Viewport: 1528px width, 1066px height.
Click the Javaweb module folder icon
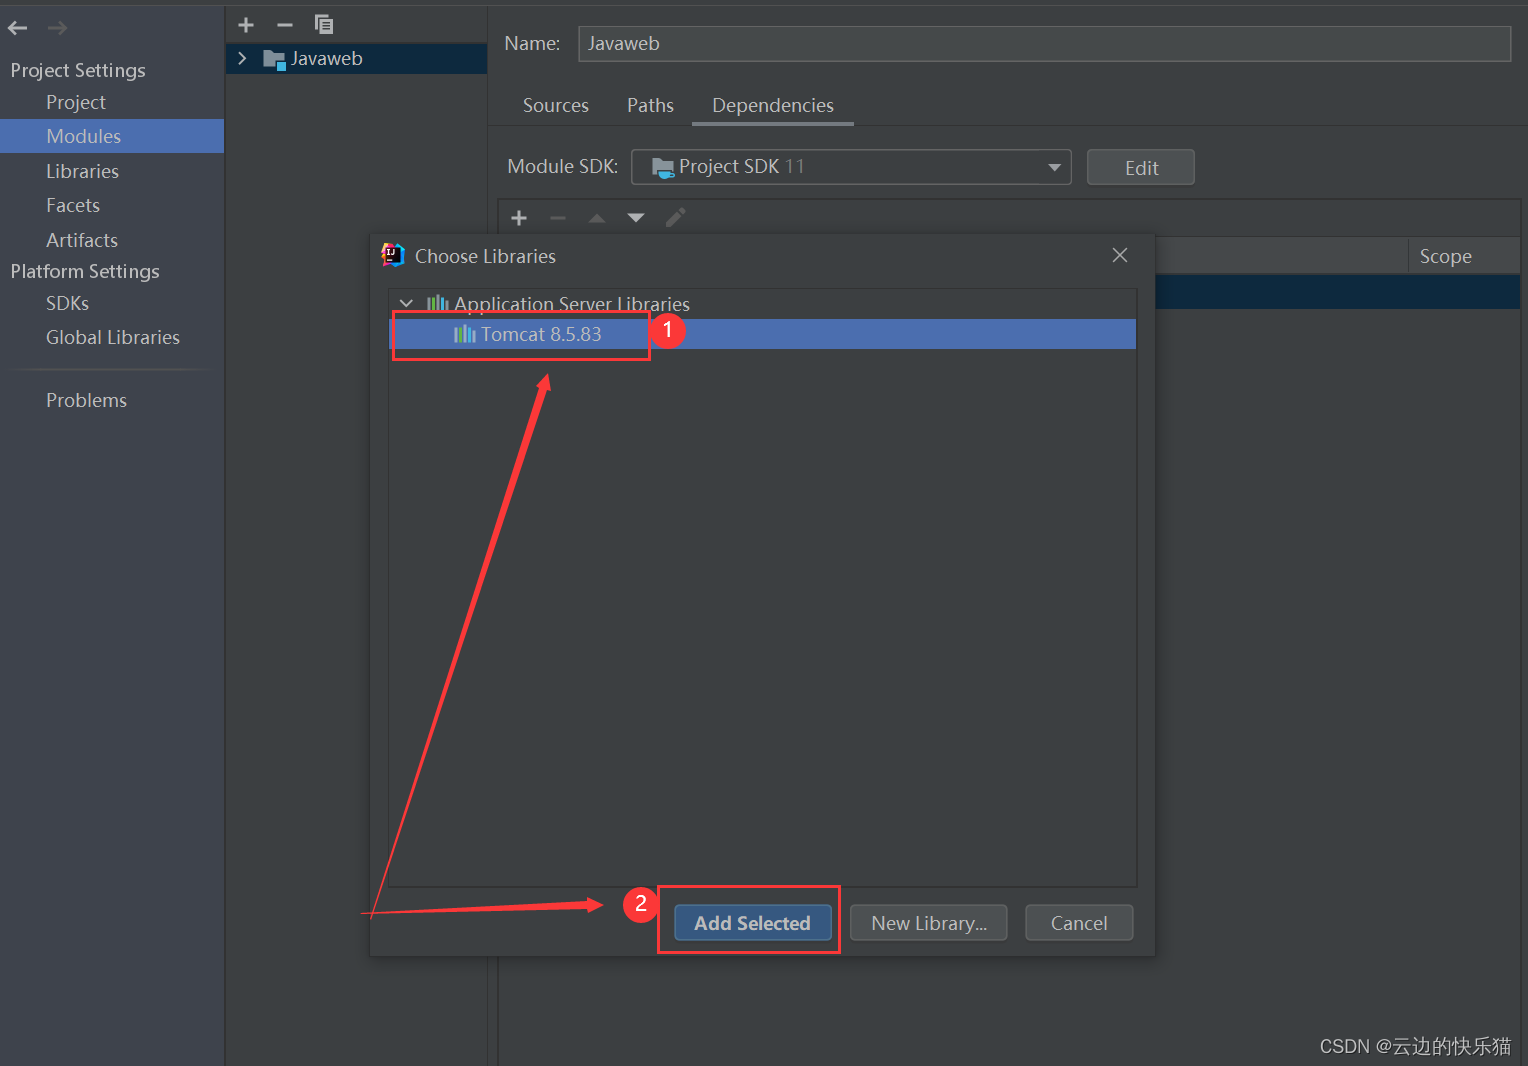[274, 59]
